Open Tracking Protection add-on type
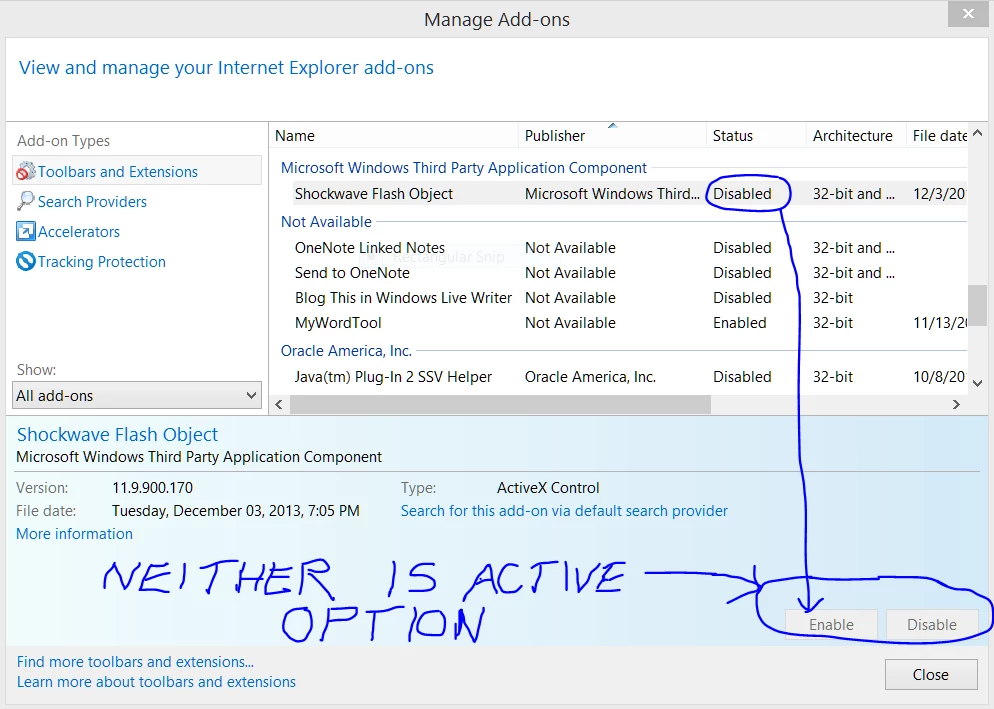This screenshot has width=994, height=709. [91, 261]
